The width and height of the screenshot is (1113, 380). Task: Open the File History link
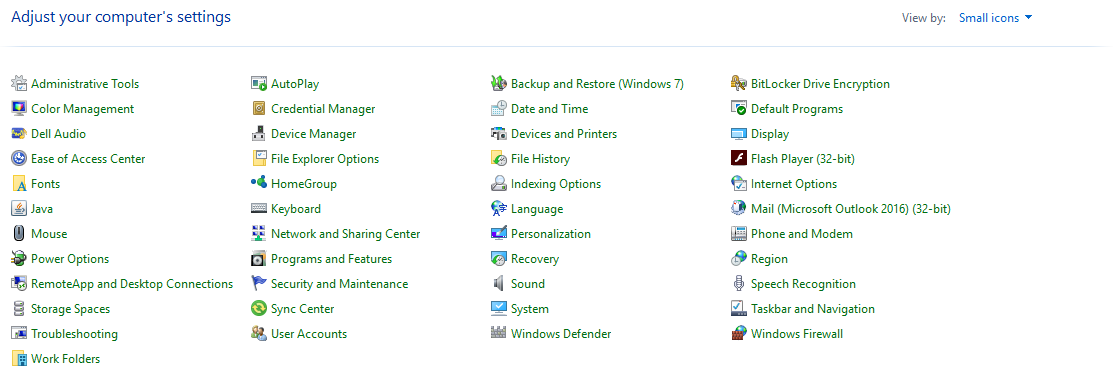(540, 159)
